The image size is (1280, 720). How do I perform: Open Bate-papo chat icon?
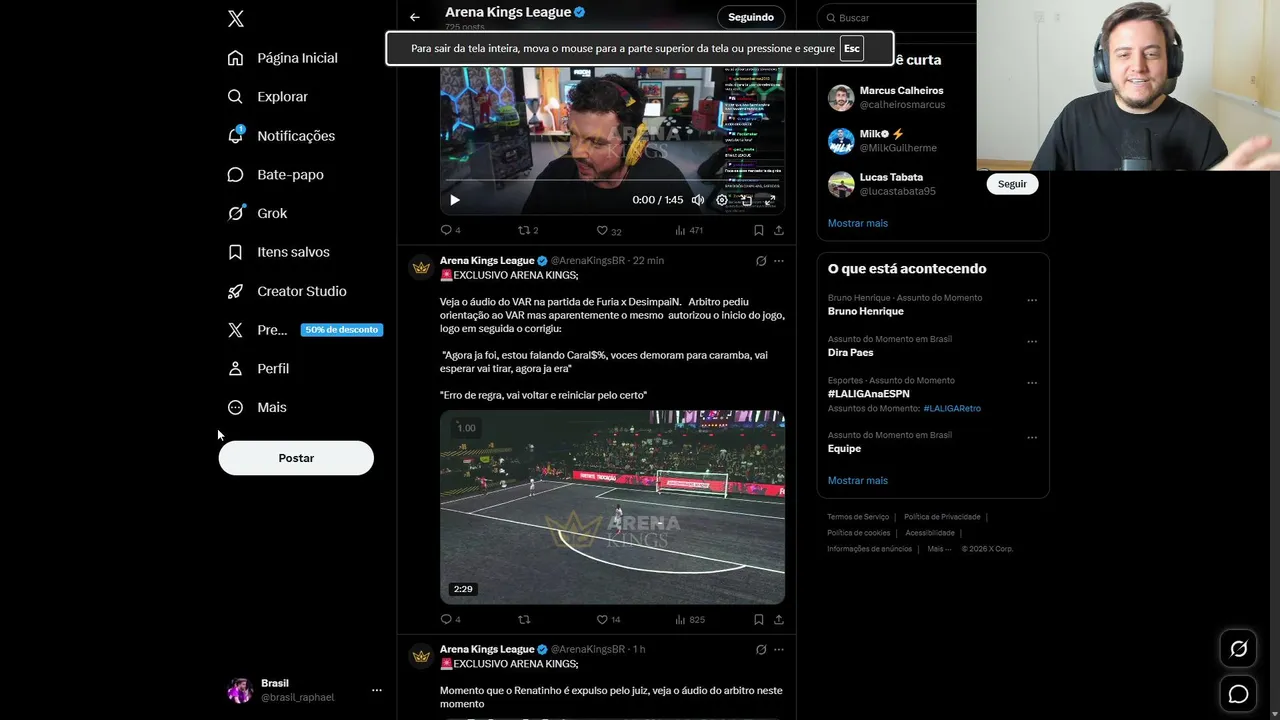236,174
